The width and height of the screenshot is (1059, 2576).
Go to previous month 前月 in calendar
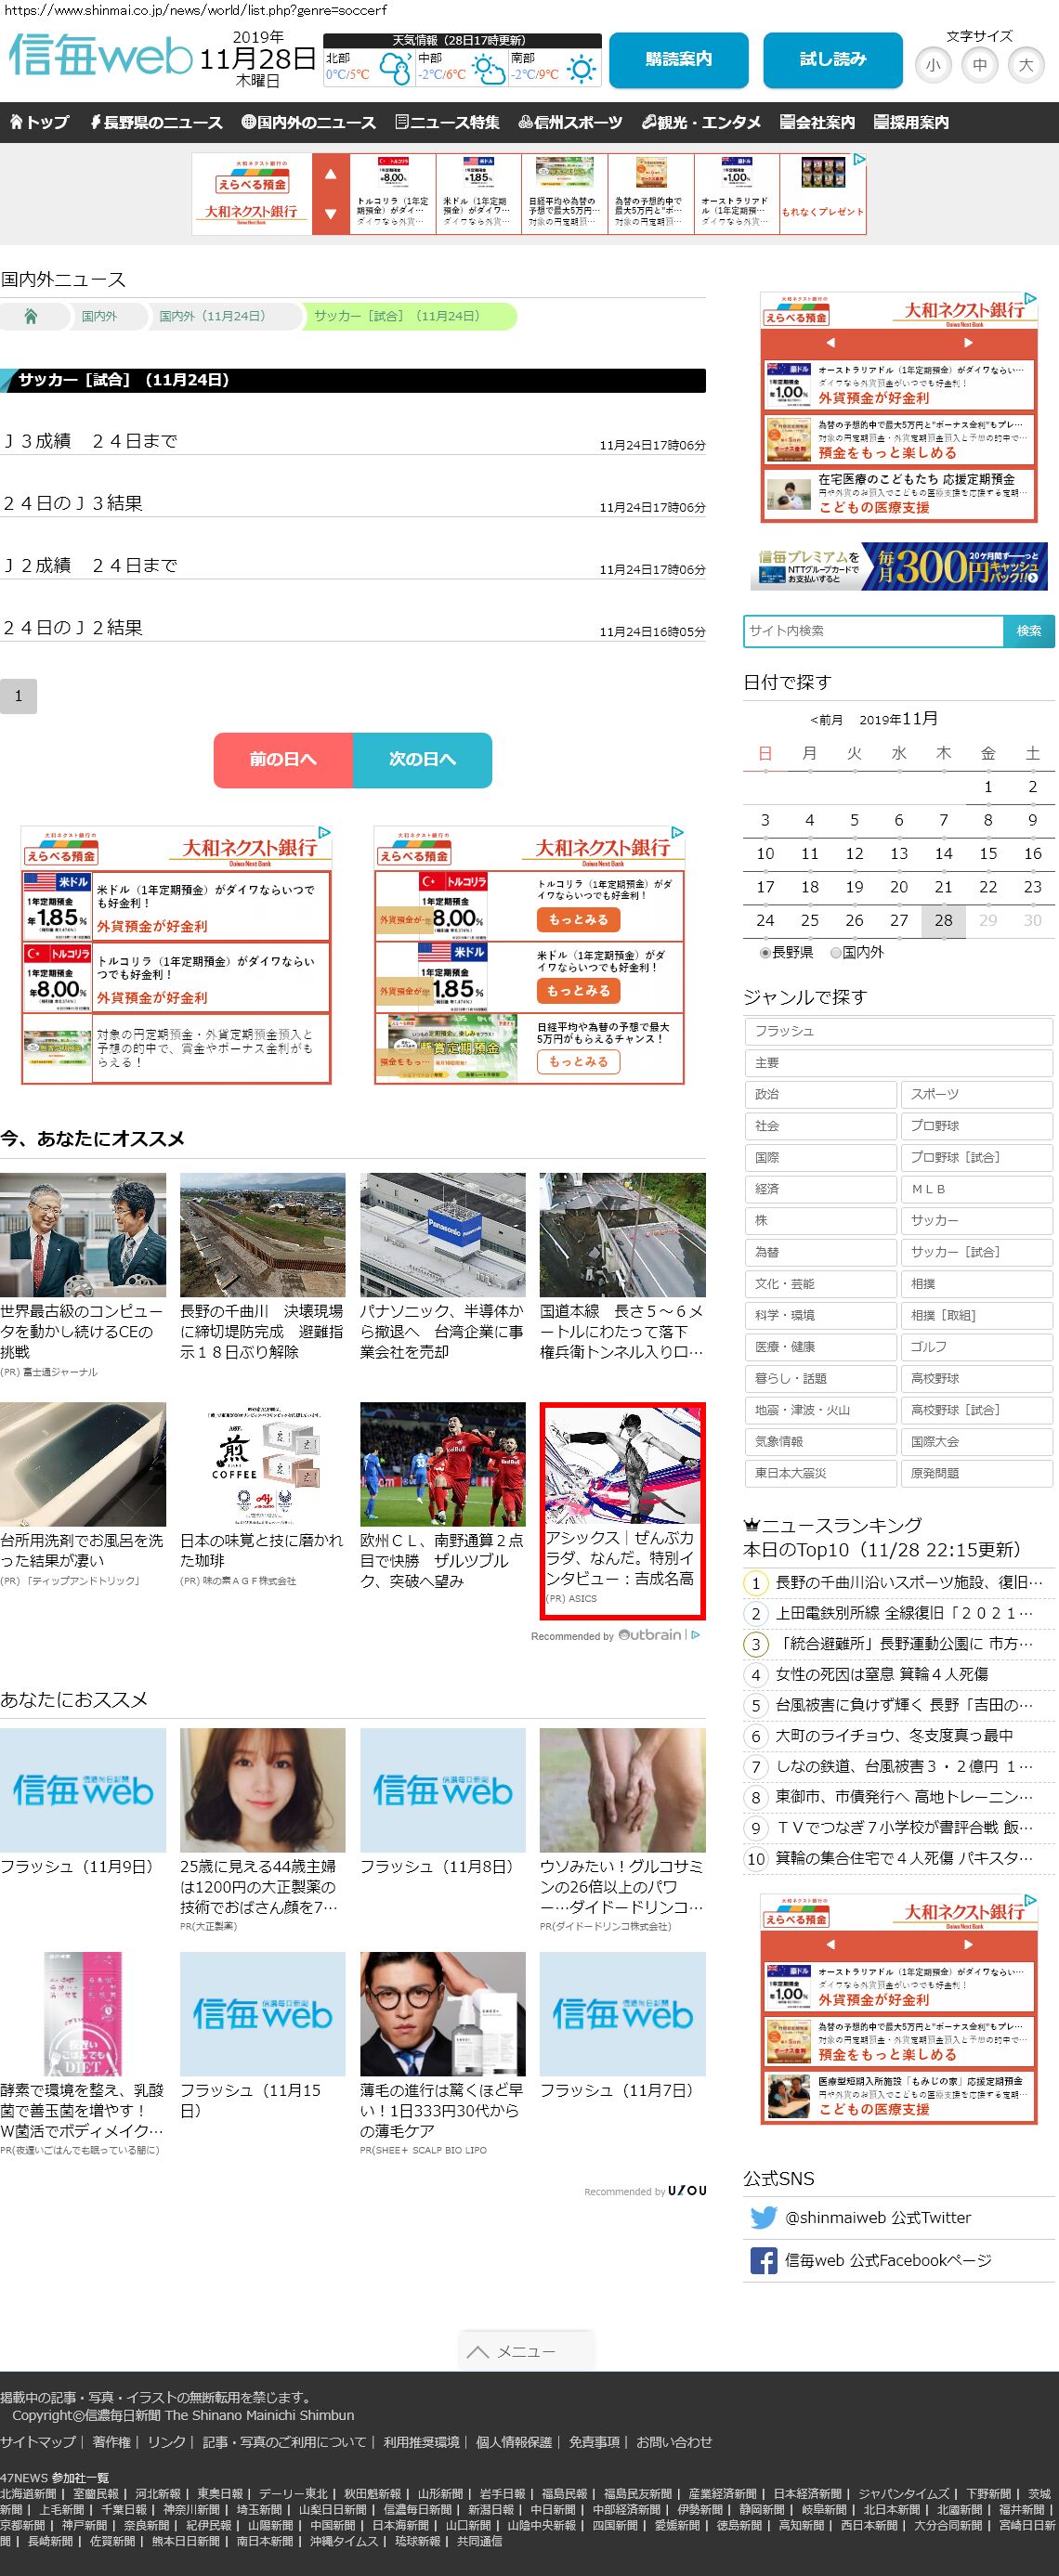826,720
